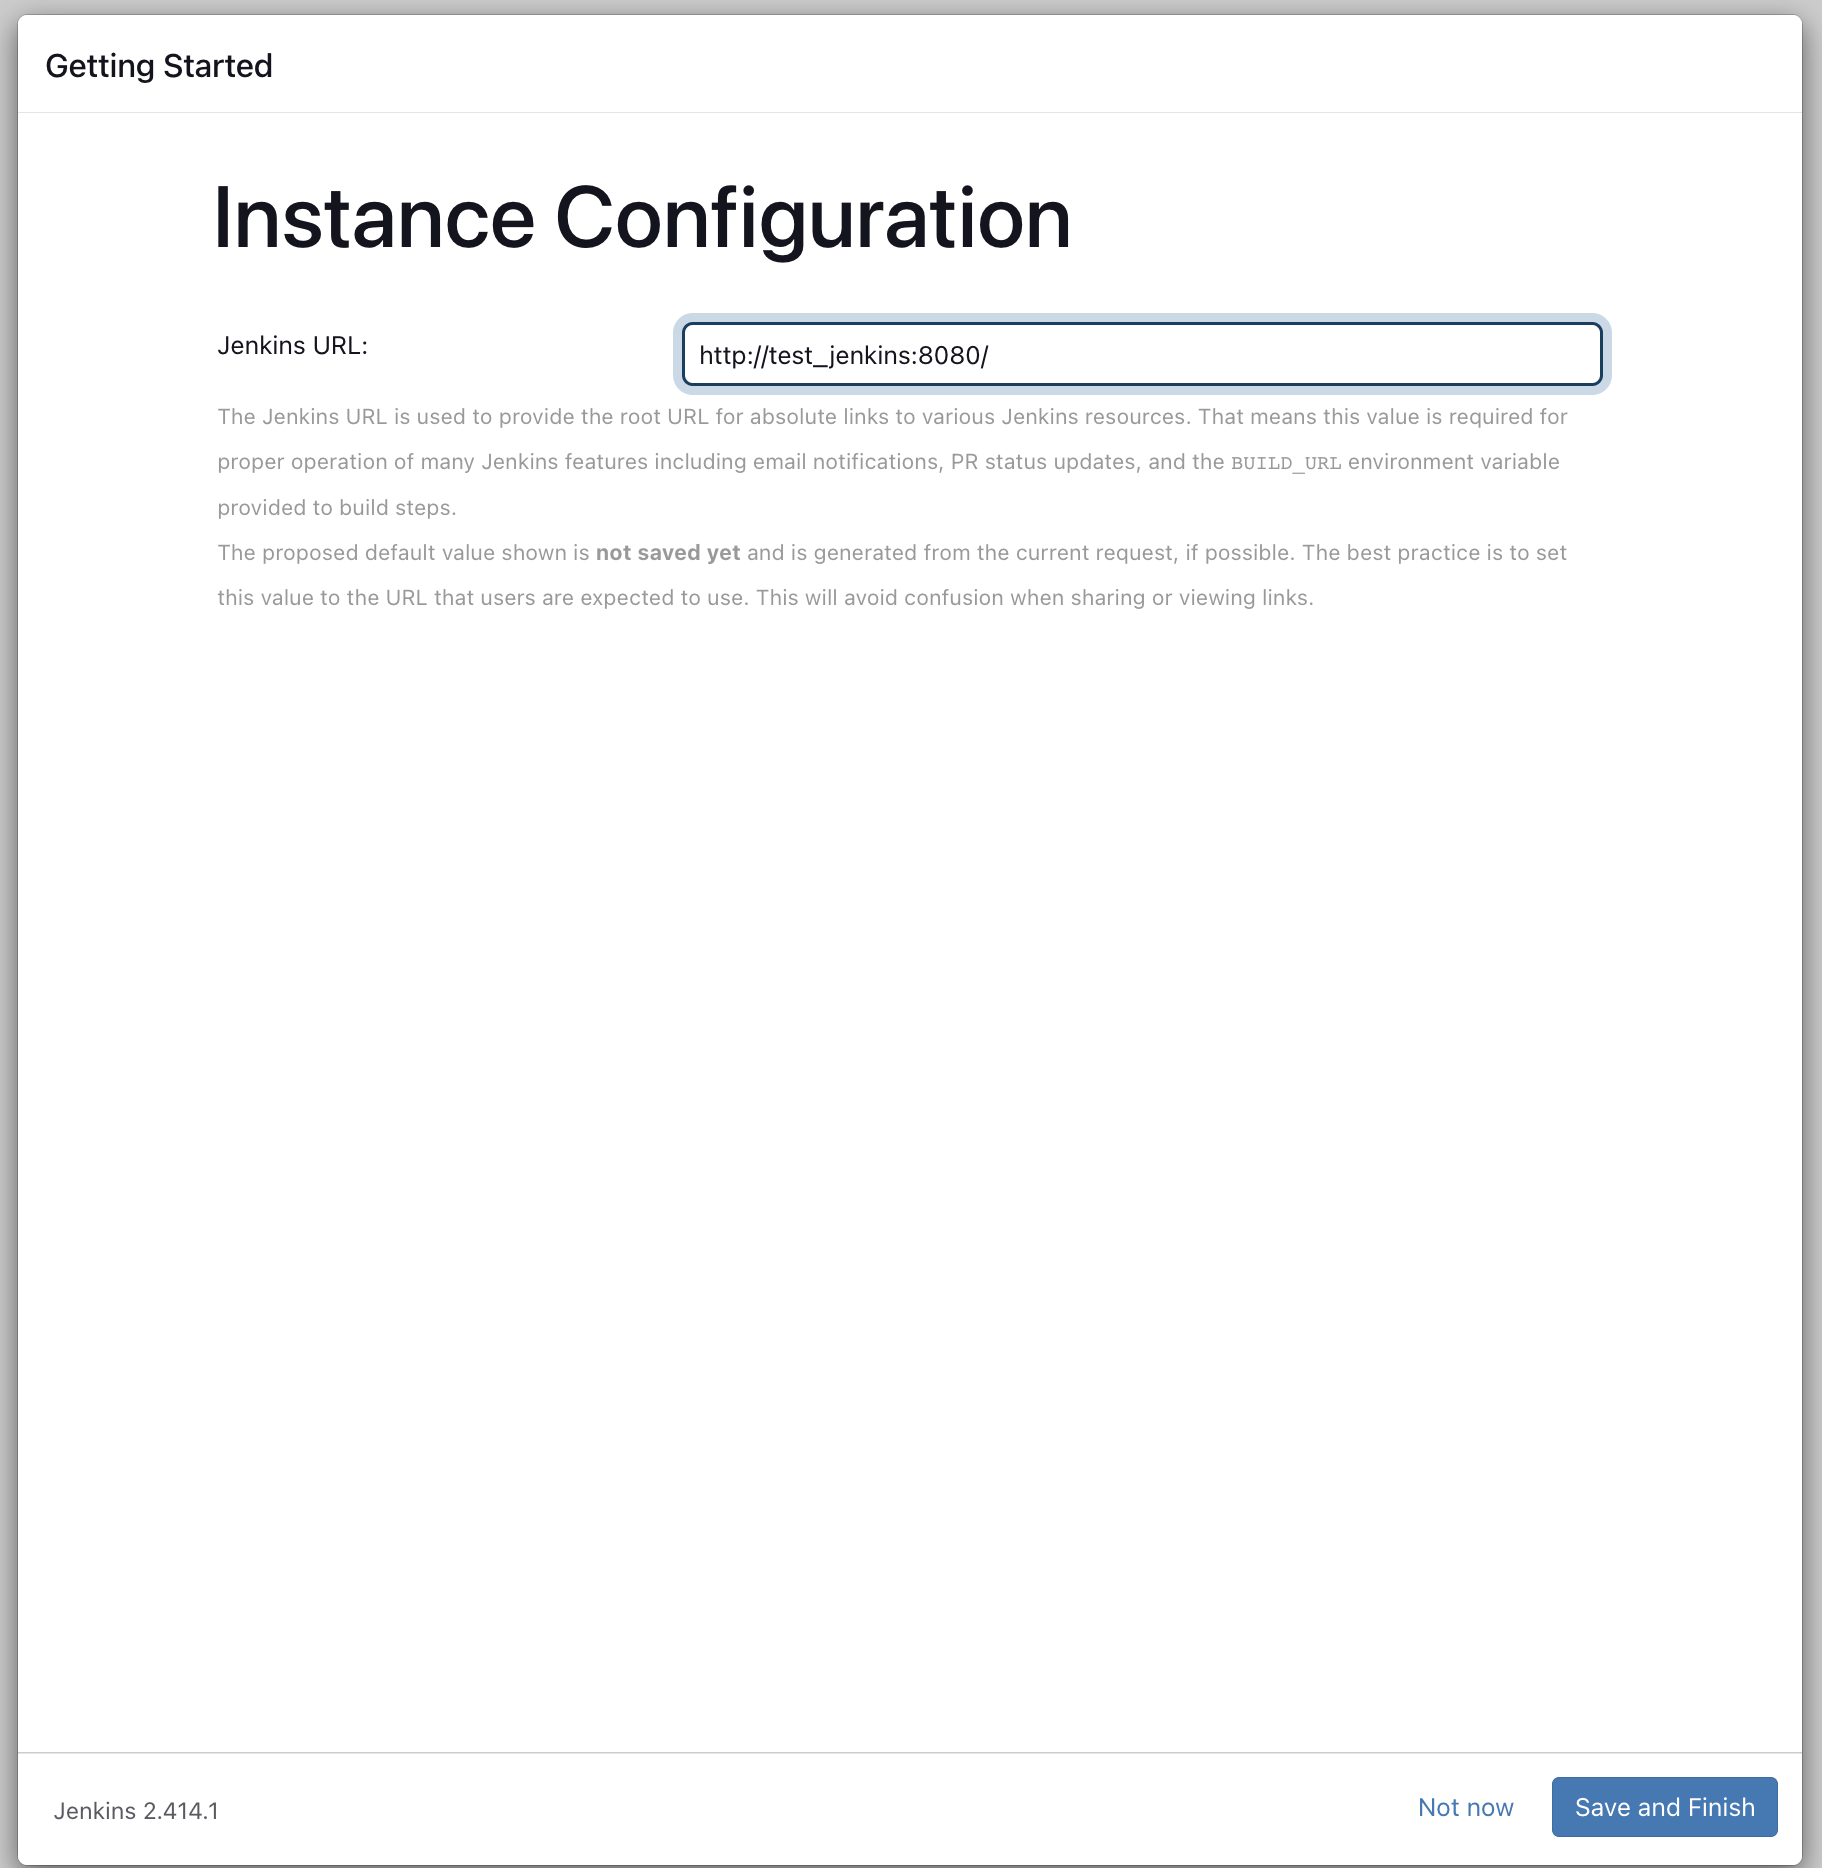Click the Not now link
1822x1868 pixels.
1465,1807
